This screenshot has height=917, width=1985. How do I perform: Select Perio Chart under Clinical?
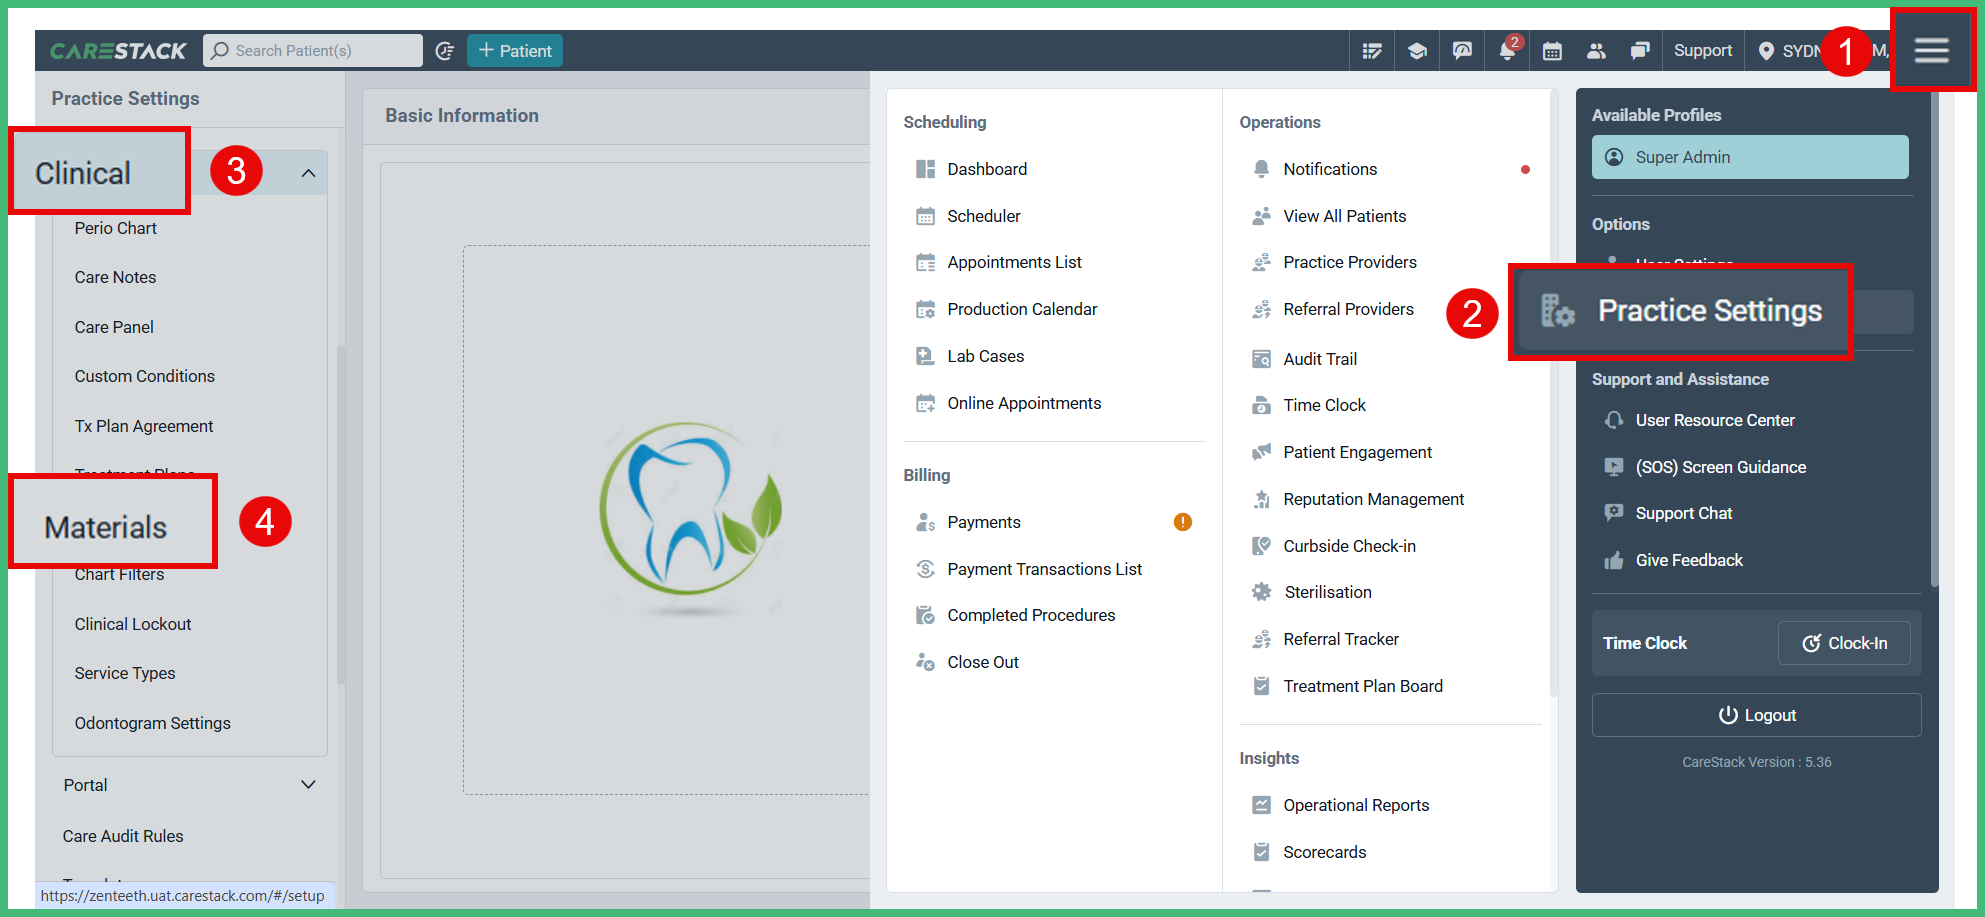coord(115,228)
